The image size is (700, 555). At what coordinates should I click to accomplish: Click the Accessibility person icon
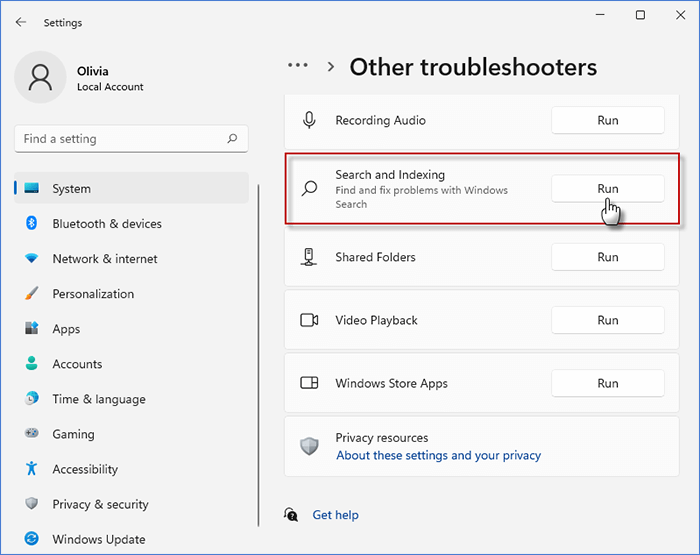tap(32, 469)
